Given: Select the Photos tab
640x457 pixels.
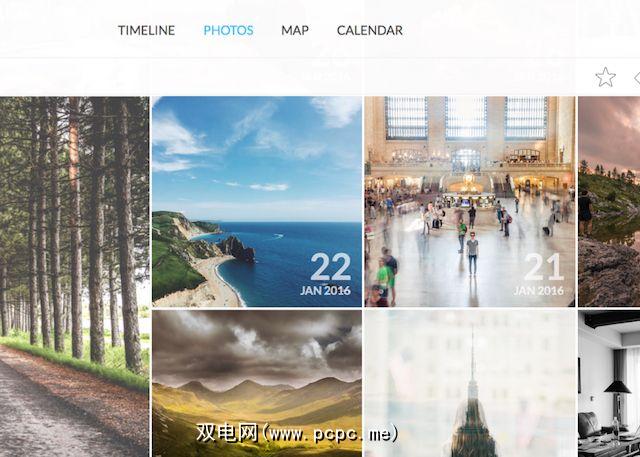Looking at the screenshot, I should 228,31.
